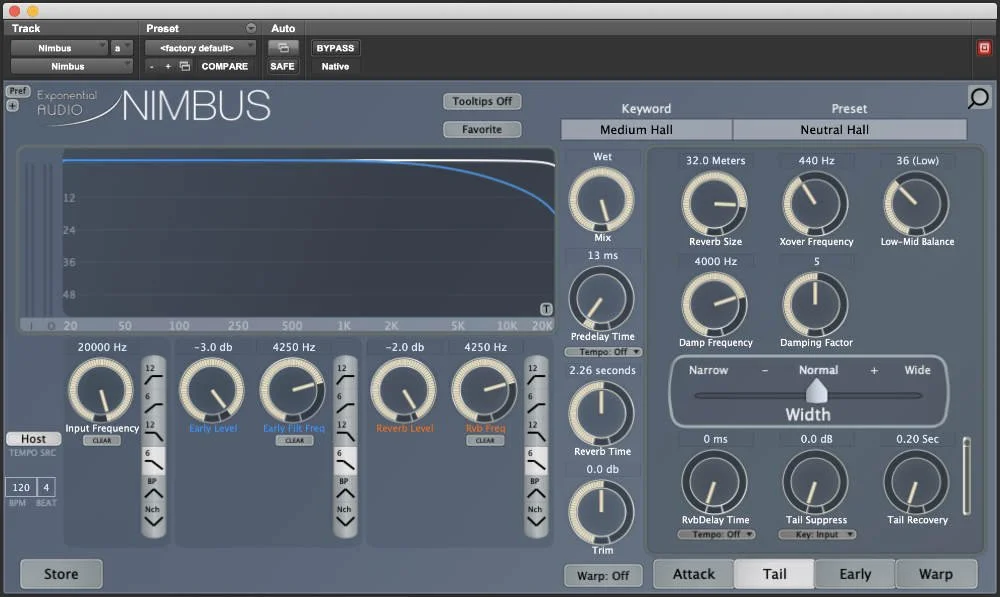Select Reverb filter band-pass BP shape

(536, 489)
